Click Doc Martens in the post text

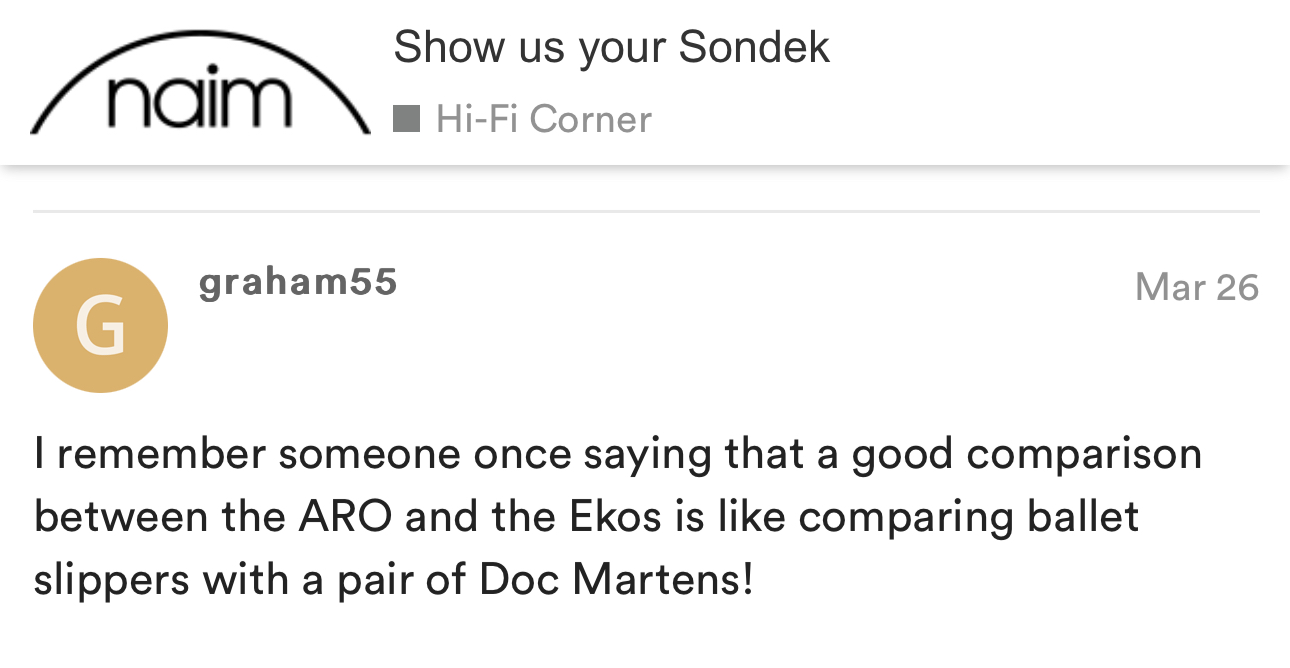[x=616, y=580]
